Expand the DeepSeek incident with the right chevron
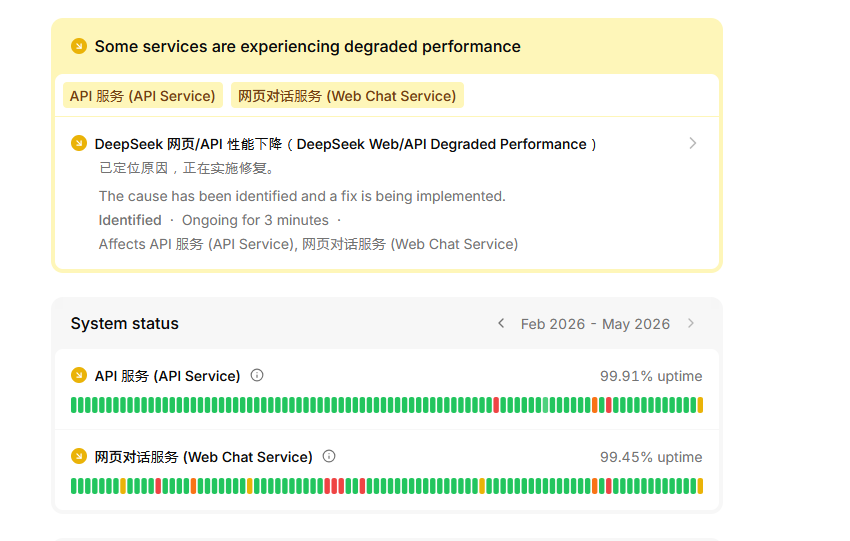The width and height of the screenshot is (850, 541). 692,143
